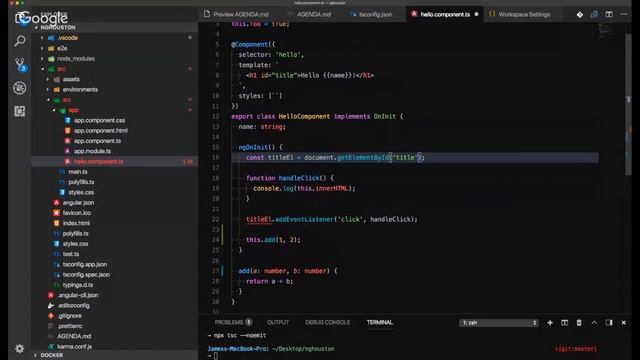Open the Source Control view
The height and width of the screenshot is (360, 640).
point(20,64)
